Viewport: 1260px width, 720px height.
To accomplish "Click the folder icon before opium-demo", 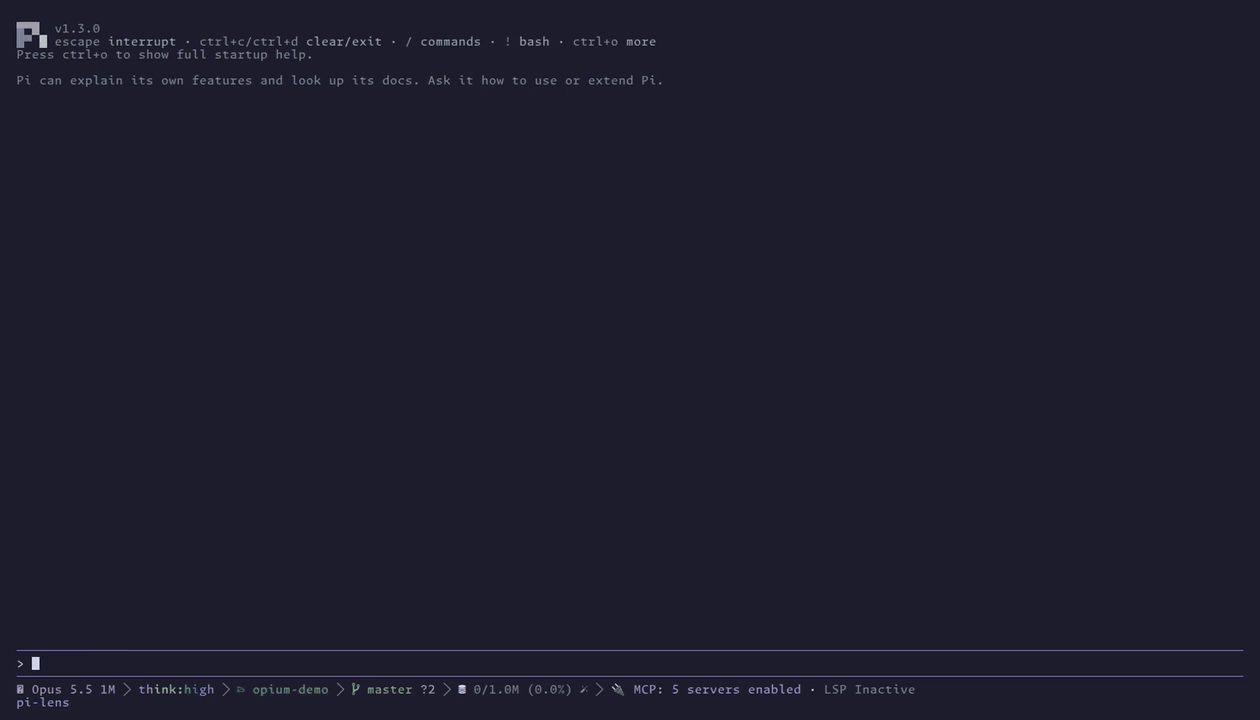I will 241,689.
